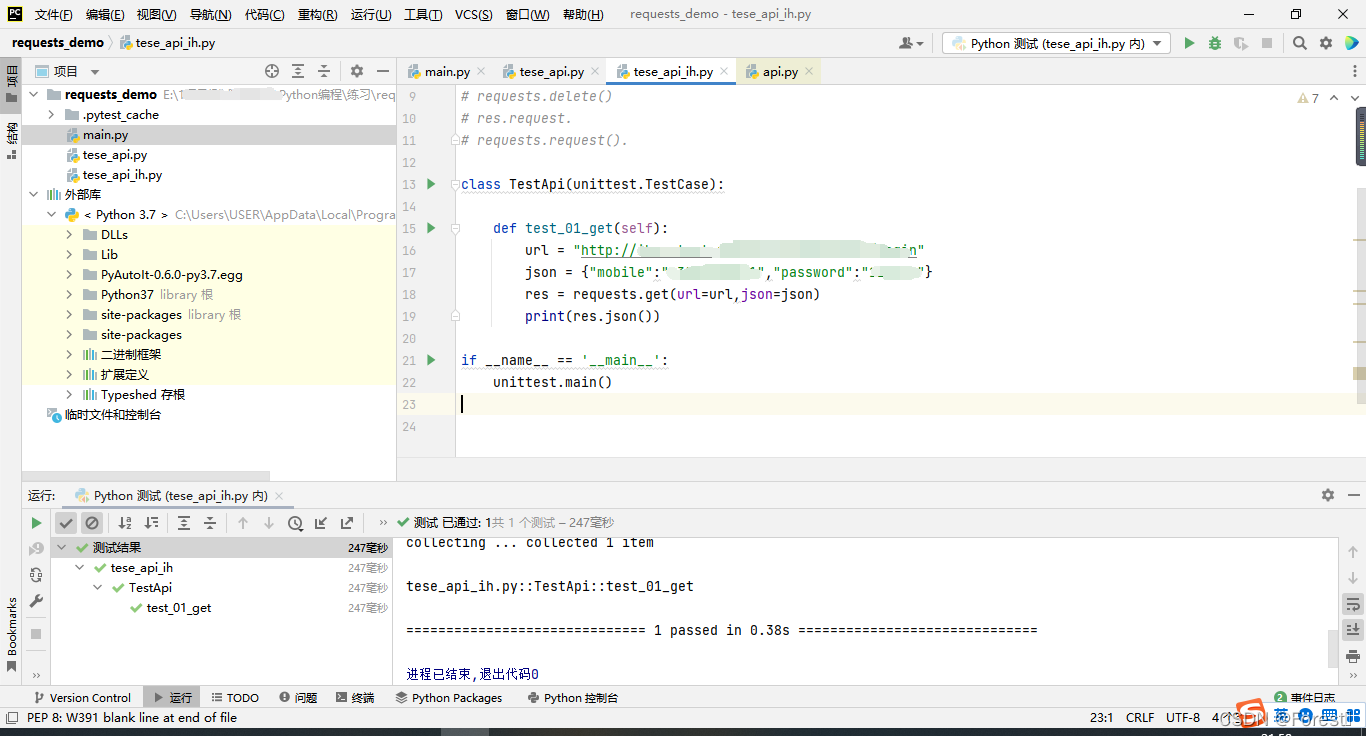Collapse the requests_demo project root

click(x=34, y=94)
